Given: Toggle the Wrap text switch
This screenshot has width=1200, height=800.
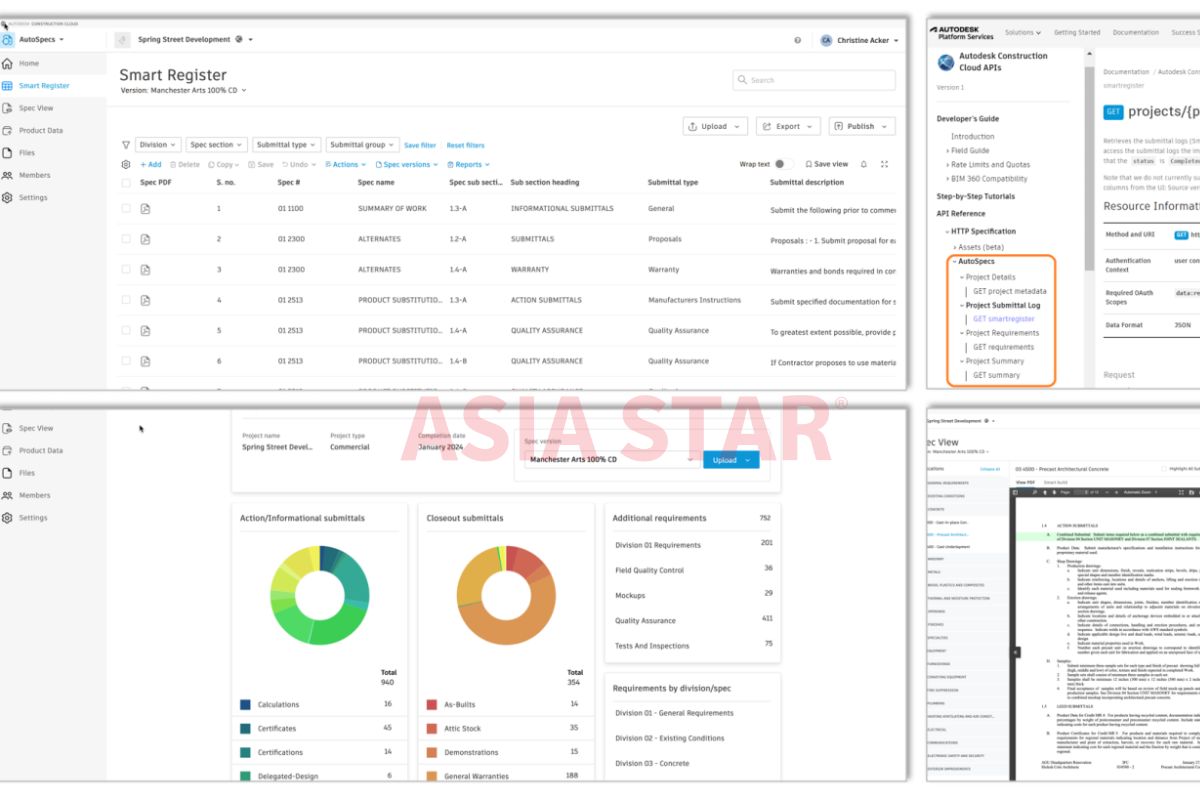Looking at the screenshot, I should click(783, 164).
